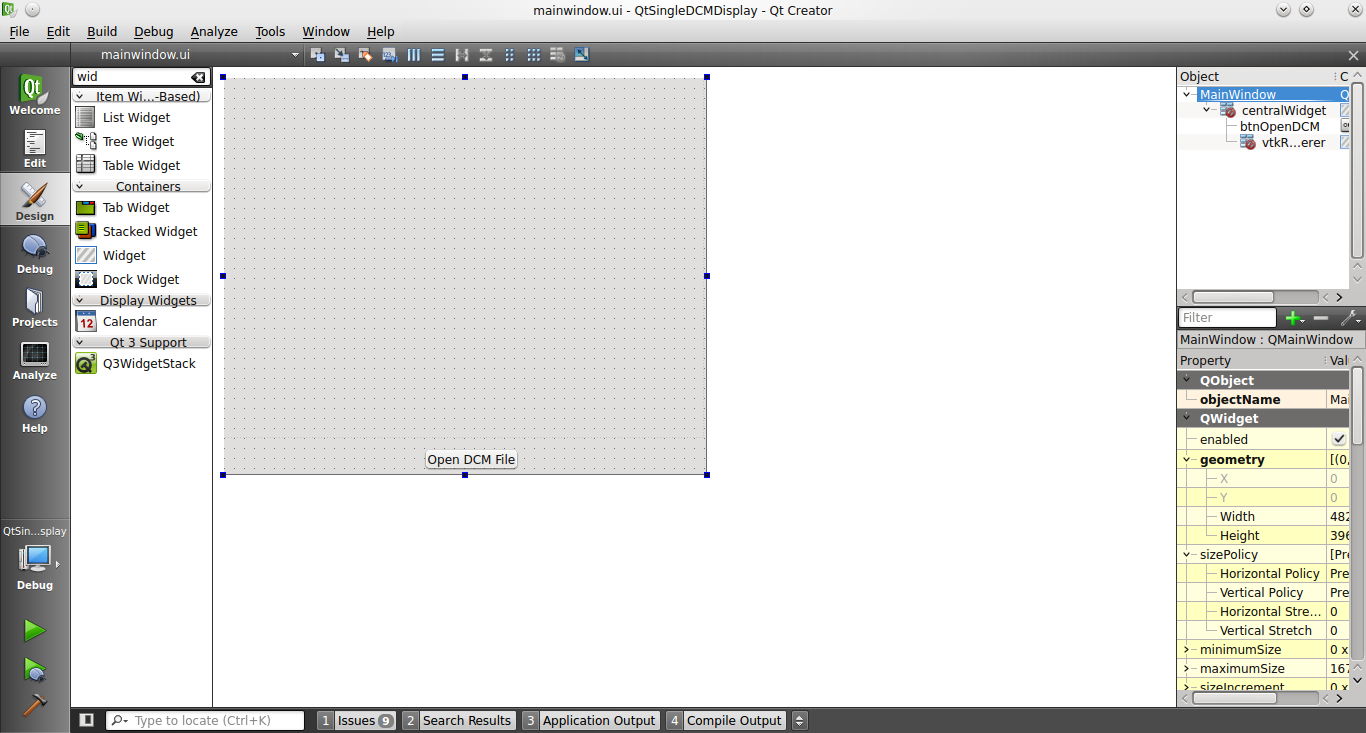
Task: Click the green Run button
Action: tap(35, 630)
